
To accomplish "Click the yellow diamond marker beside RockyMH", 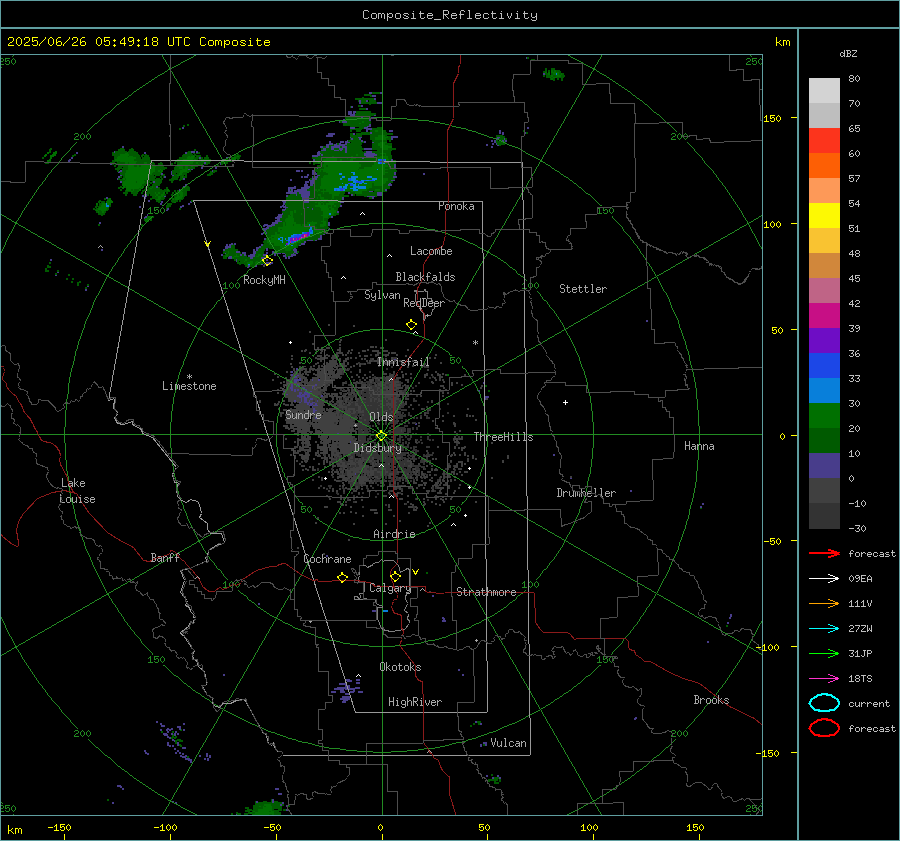I will 267,261.
